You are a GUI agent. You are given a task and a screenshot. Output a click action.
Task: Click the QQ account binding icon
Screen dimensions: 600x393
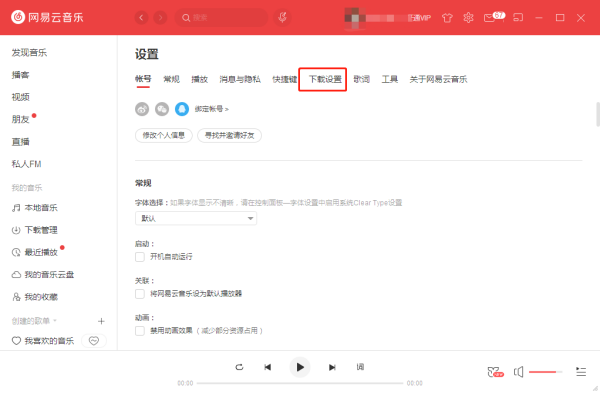182,109
